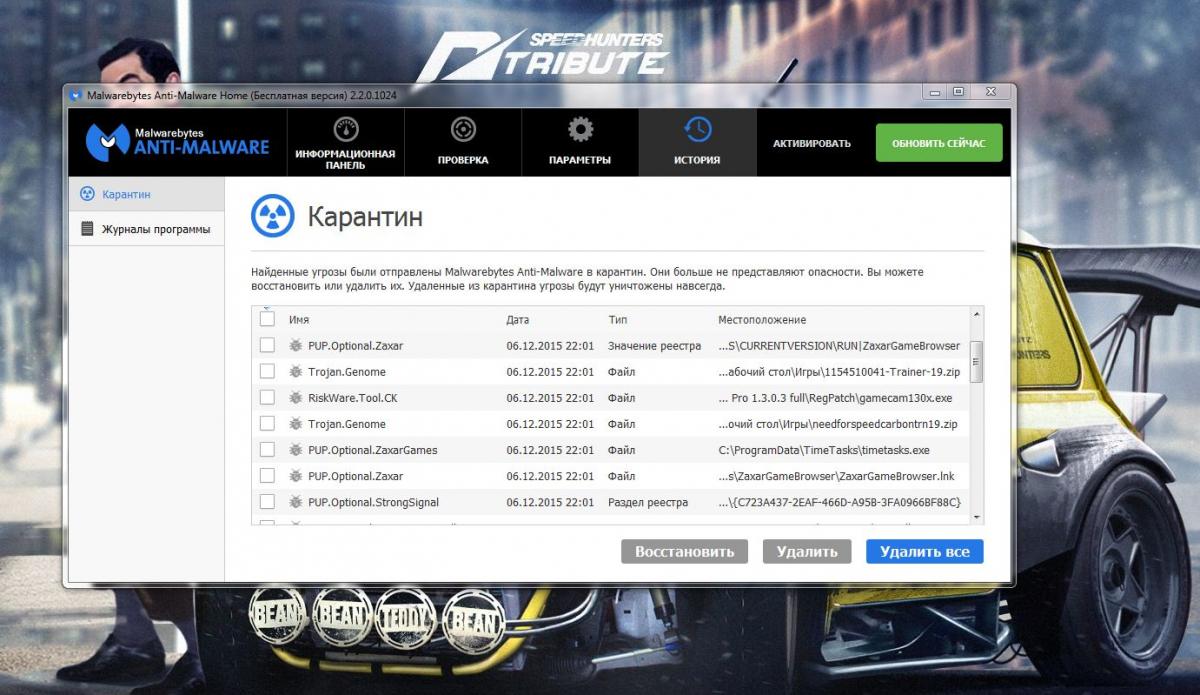Select the PUP.Optional.ZaxarGames name text
The height and width of the screenshot is (695, 1200).
coord(373,450)
